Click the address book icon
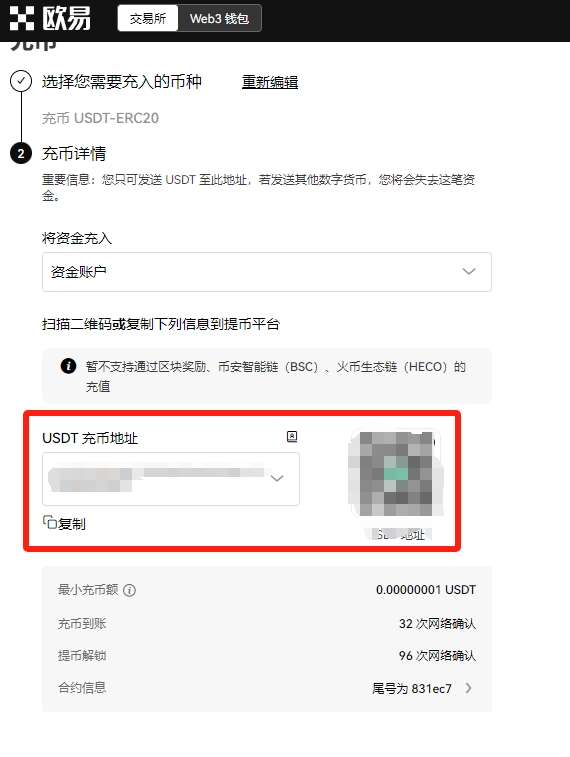The height and width of the screenshot is (757, 570). point(292,436)
